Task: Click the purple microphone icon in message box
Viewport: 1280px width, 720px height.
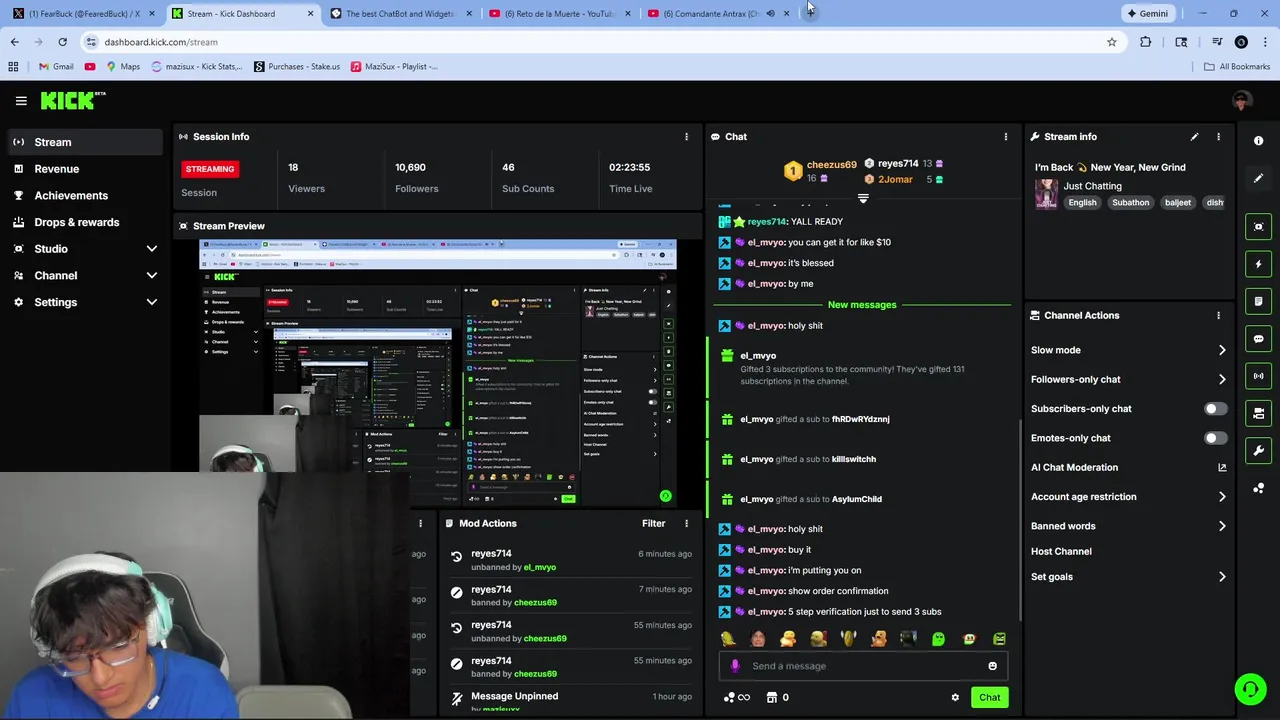Action: (735, 666)
